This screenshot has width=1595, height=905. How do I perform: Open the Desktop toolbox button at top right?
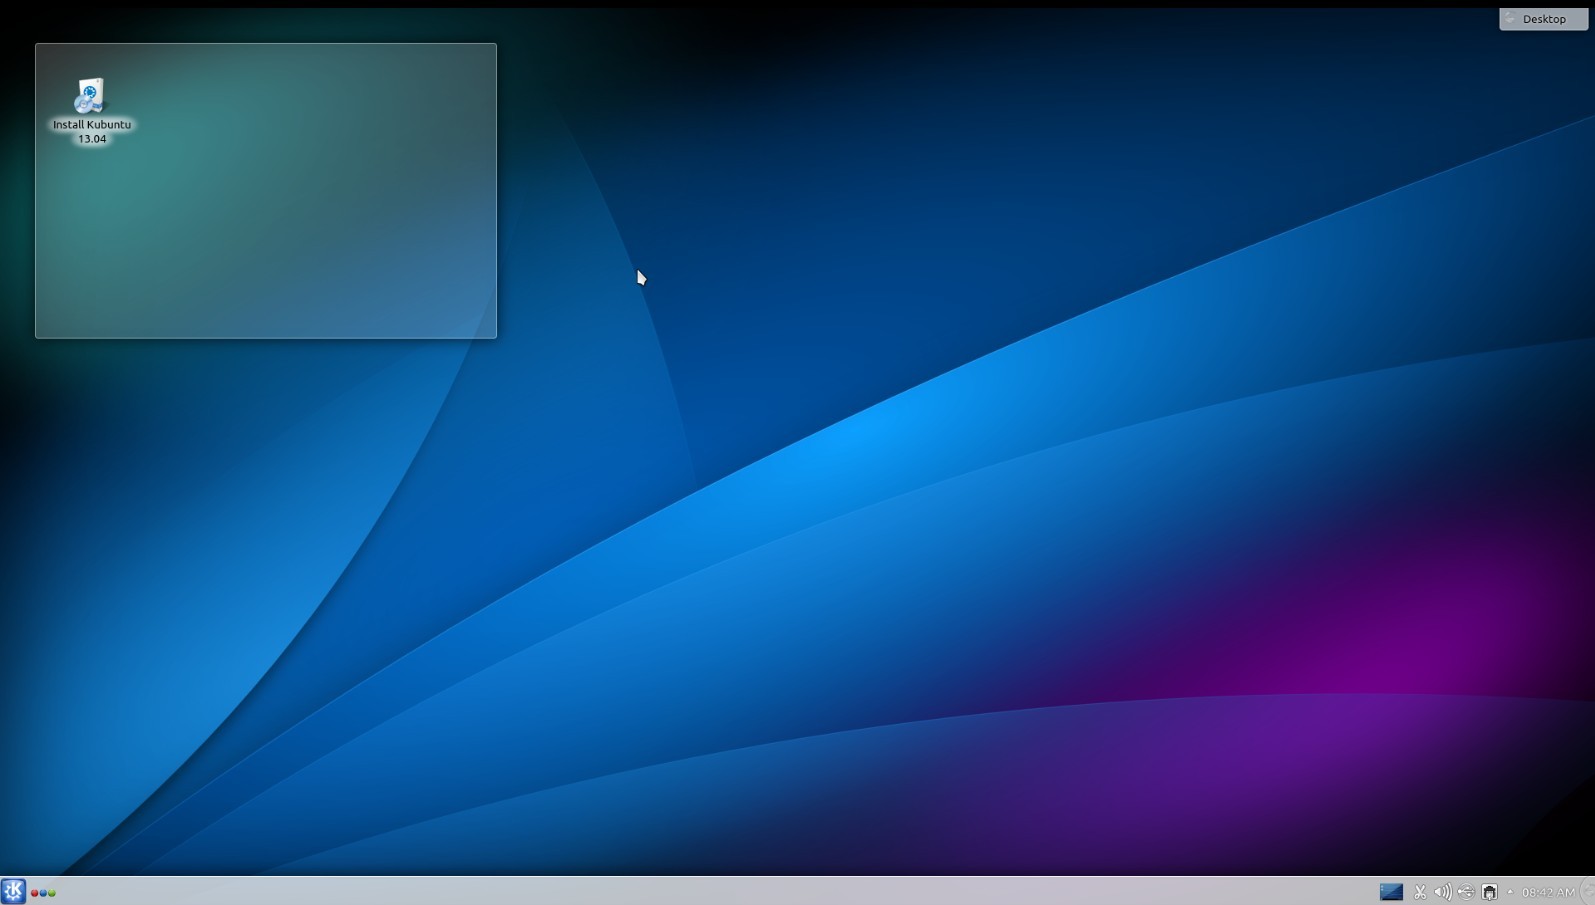point(1543,19)
